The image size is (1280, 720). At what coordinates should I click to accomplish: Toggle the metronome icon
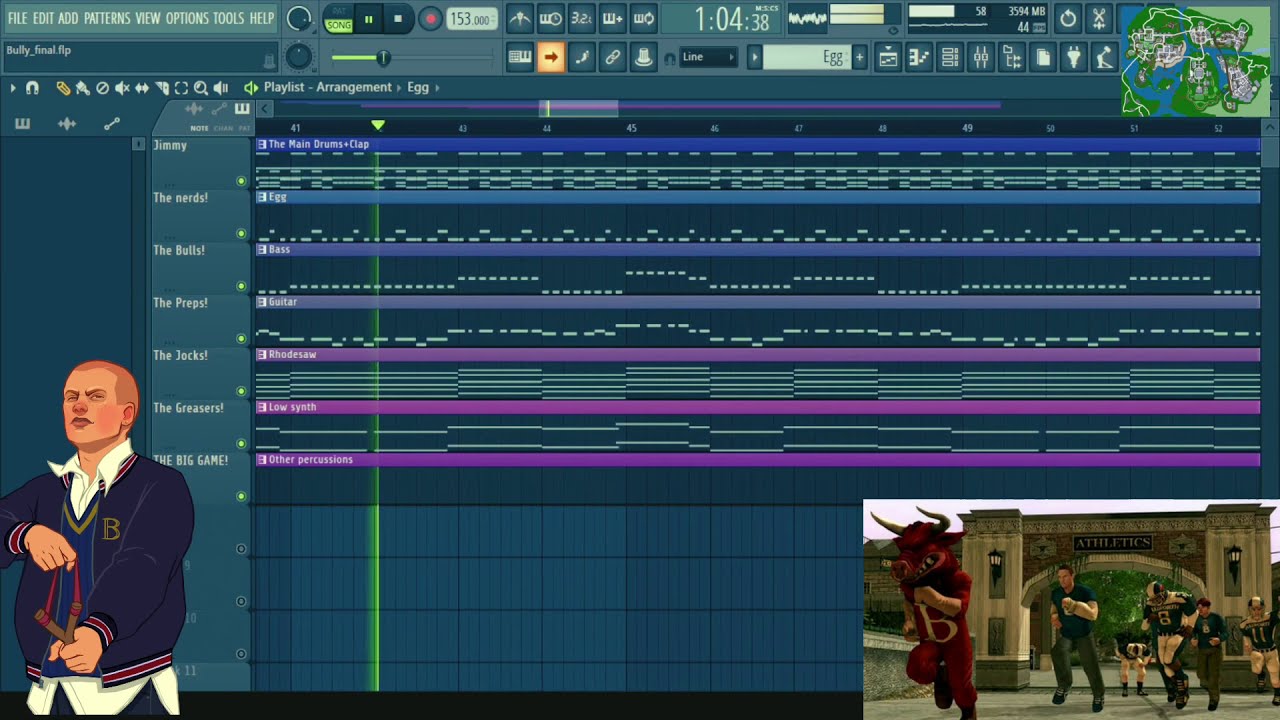point(519,18)
